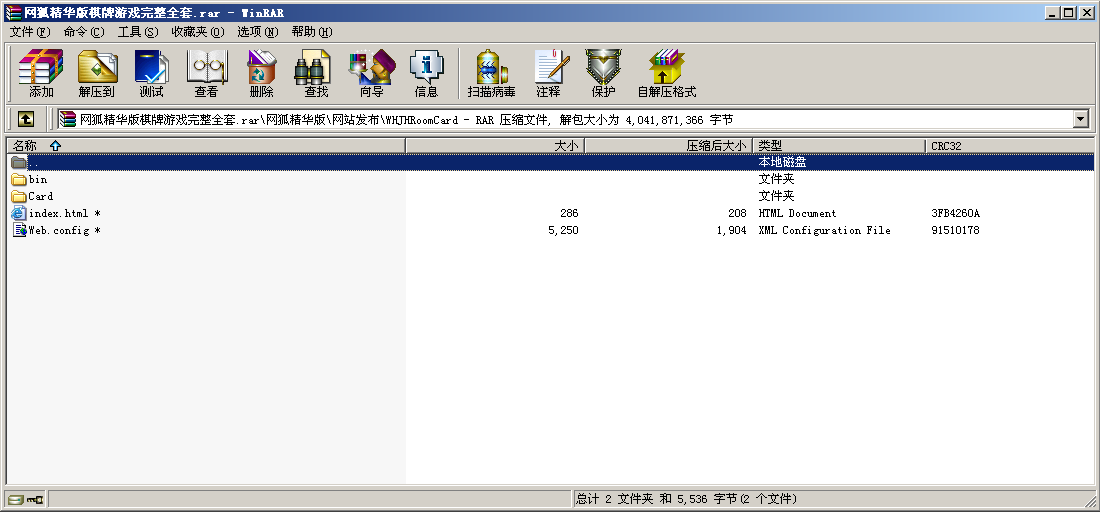Select the Web.config file entry
Image resolution: width=1100 pixels, height=512 pixels.
[x=57, y=230]
